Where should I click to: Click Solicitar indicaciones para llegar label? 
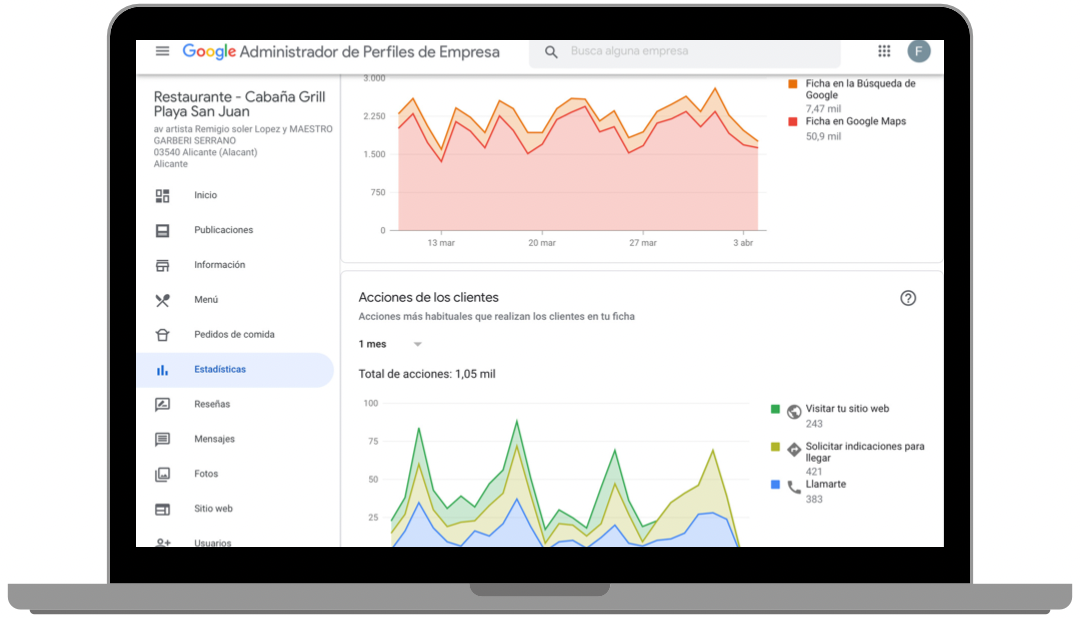[865, 452]
